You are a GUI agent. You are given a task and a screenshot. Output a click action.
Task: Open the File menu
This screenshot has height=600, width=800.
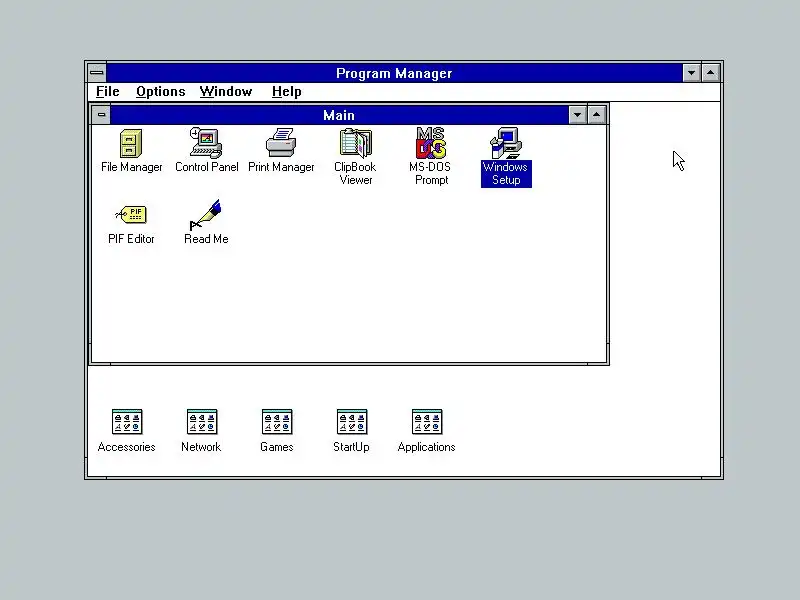click(108, 92)
